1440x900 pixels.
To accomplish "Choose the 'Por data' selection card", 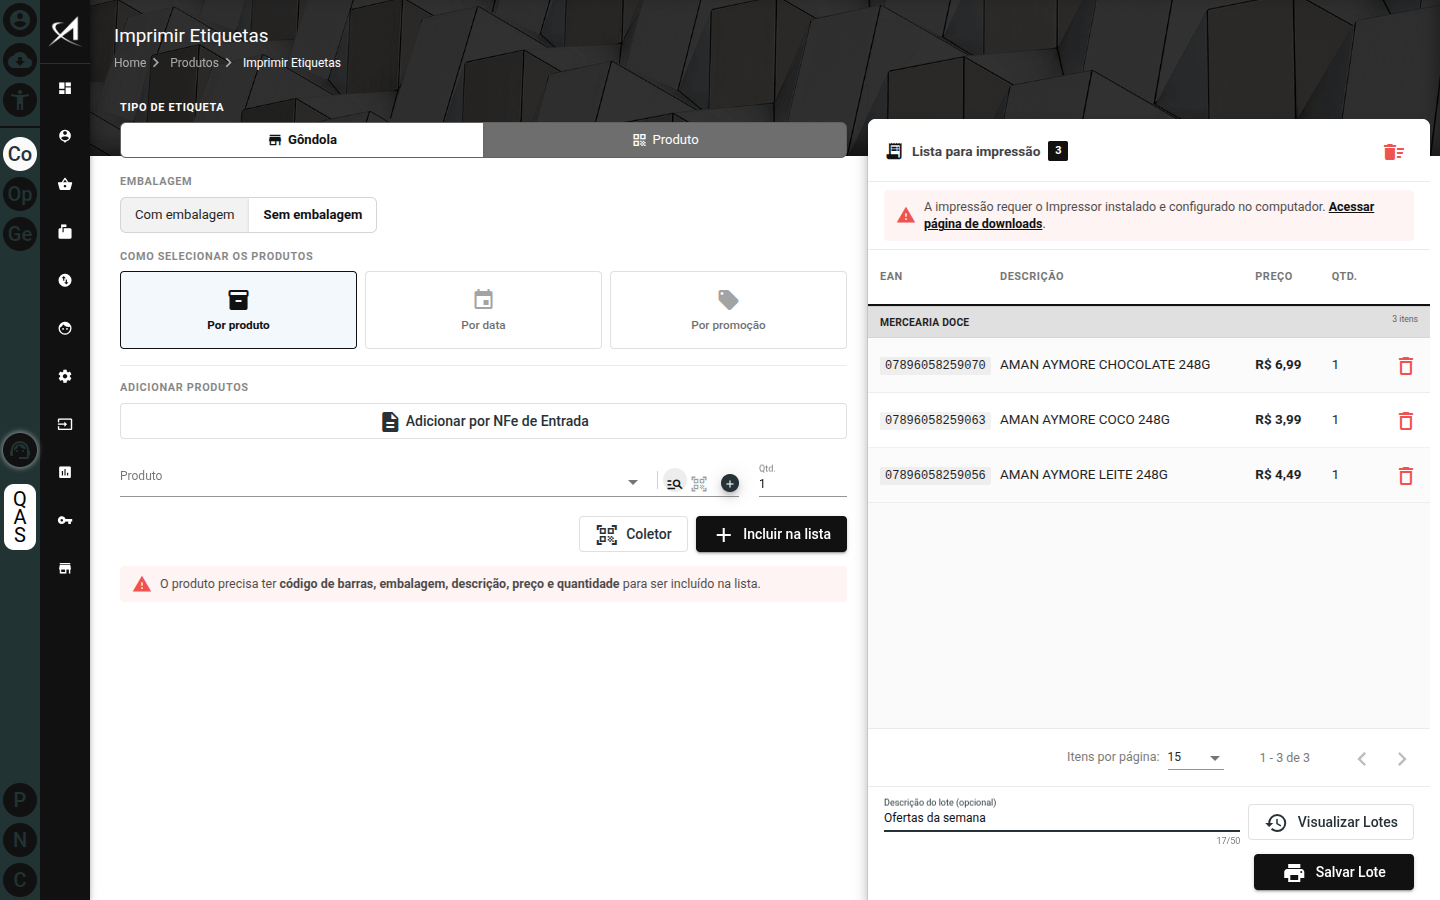I will click(x=483, y=310).
